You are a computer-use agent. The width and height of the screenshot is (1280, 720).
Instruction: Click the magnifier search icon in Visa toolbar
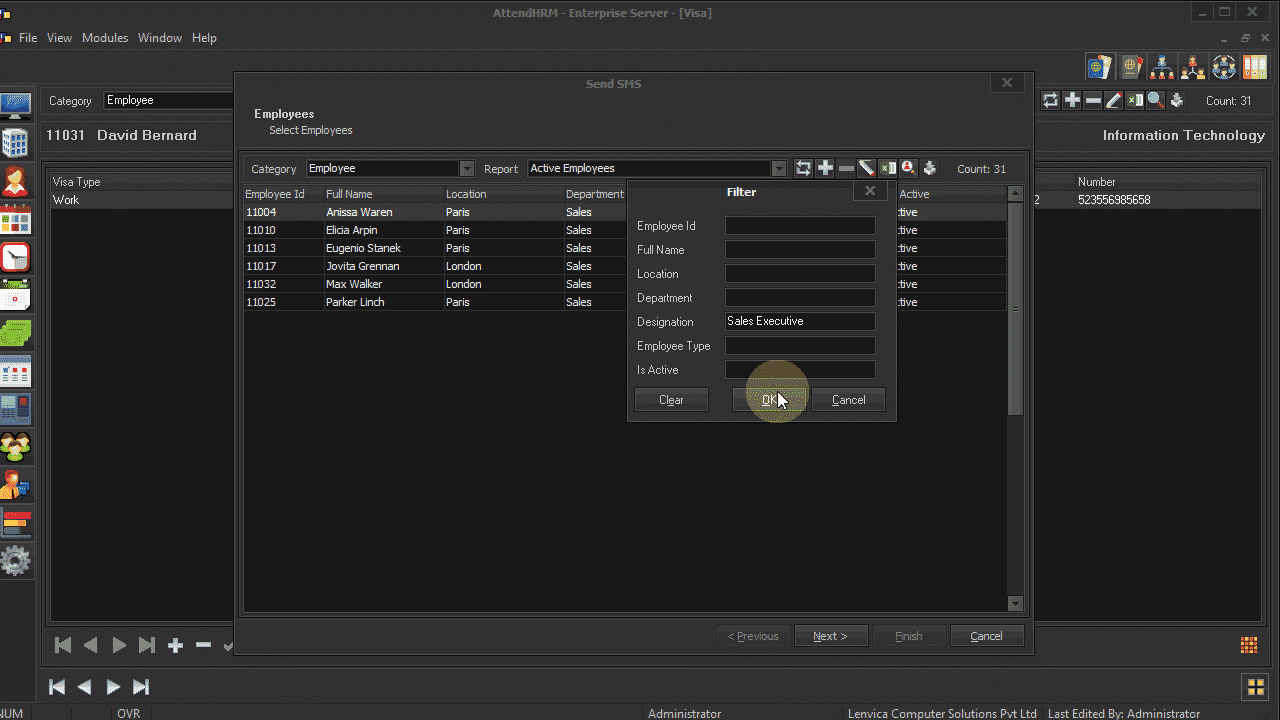pyautogui.click(x=1155, y=100)
